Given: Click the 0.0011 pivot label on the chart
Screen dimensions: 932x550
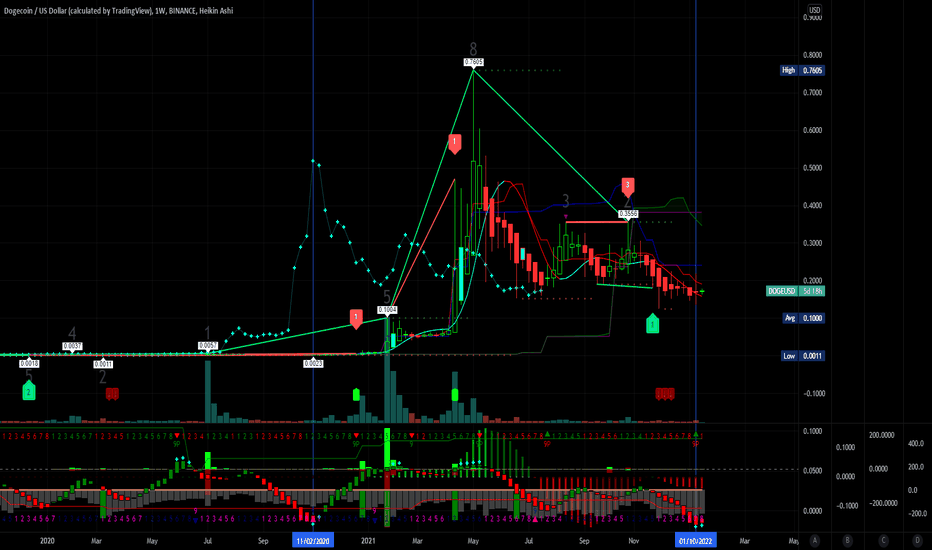Looking at the screenshot, I should click(103, 364).
